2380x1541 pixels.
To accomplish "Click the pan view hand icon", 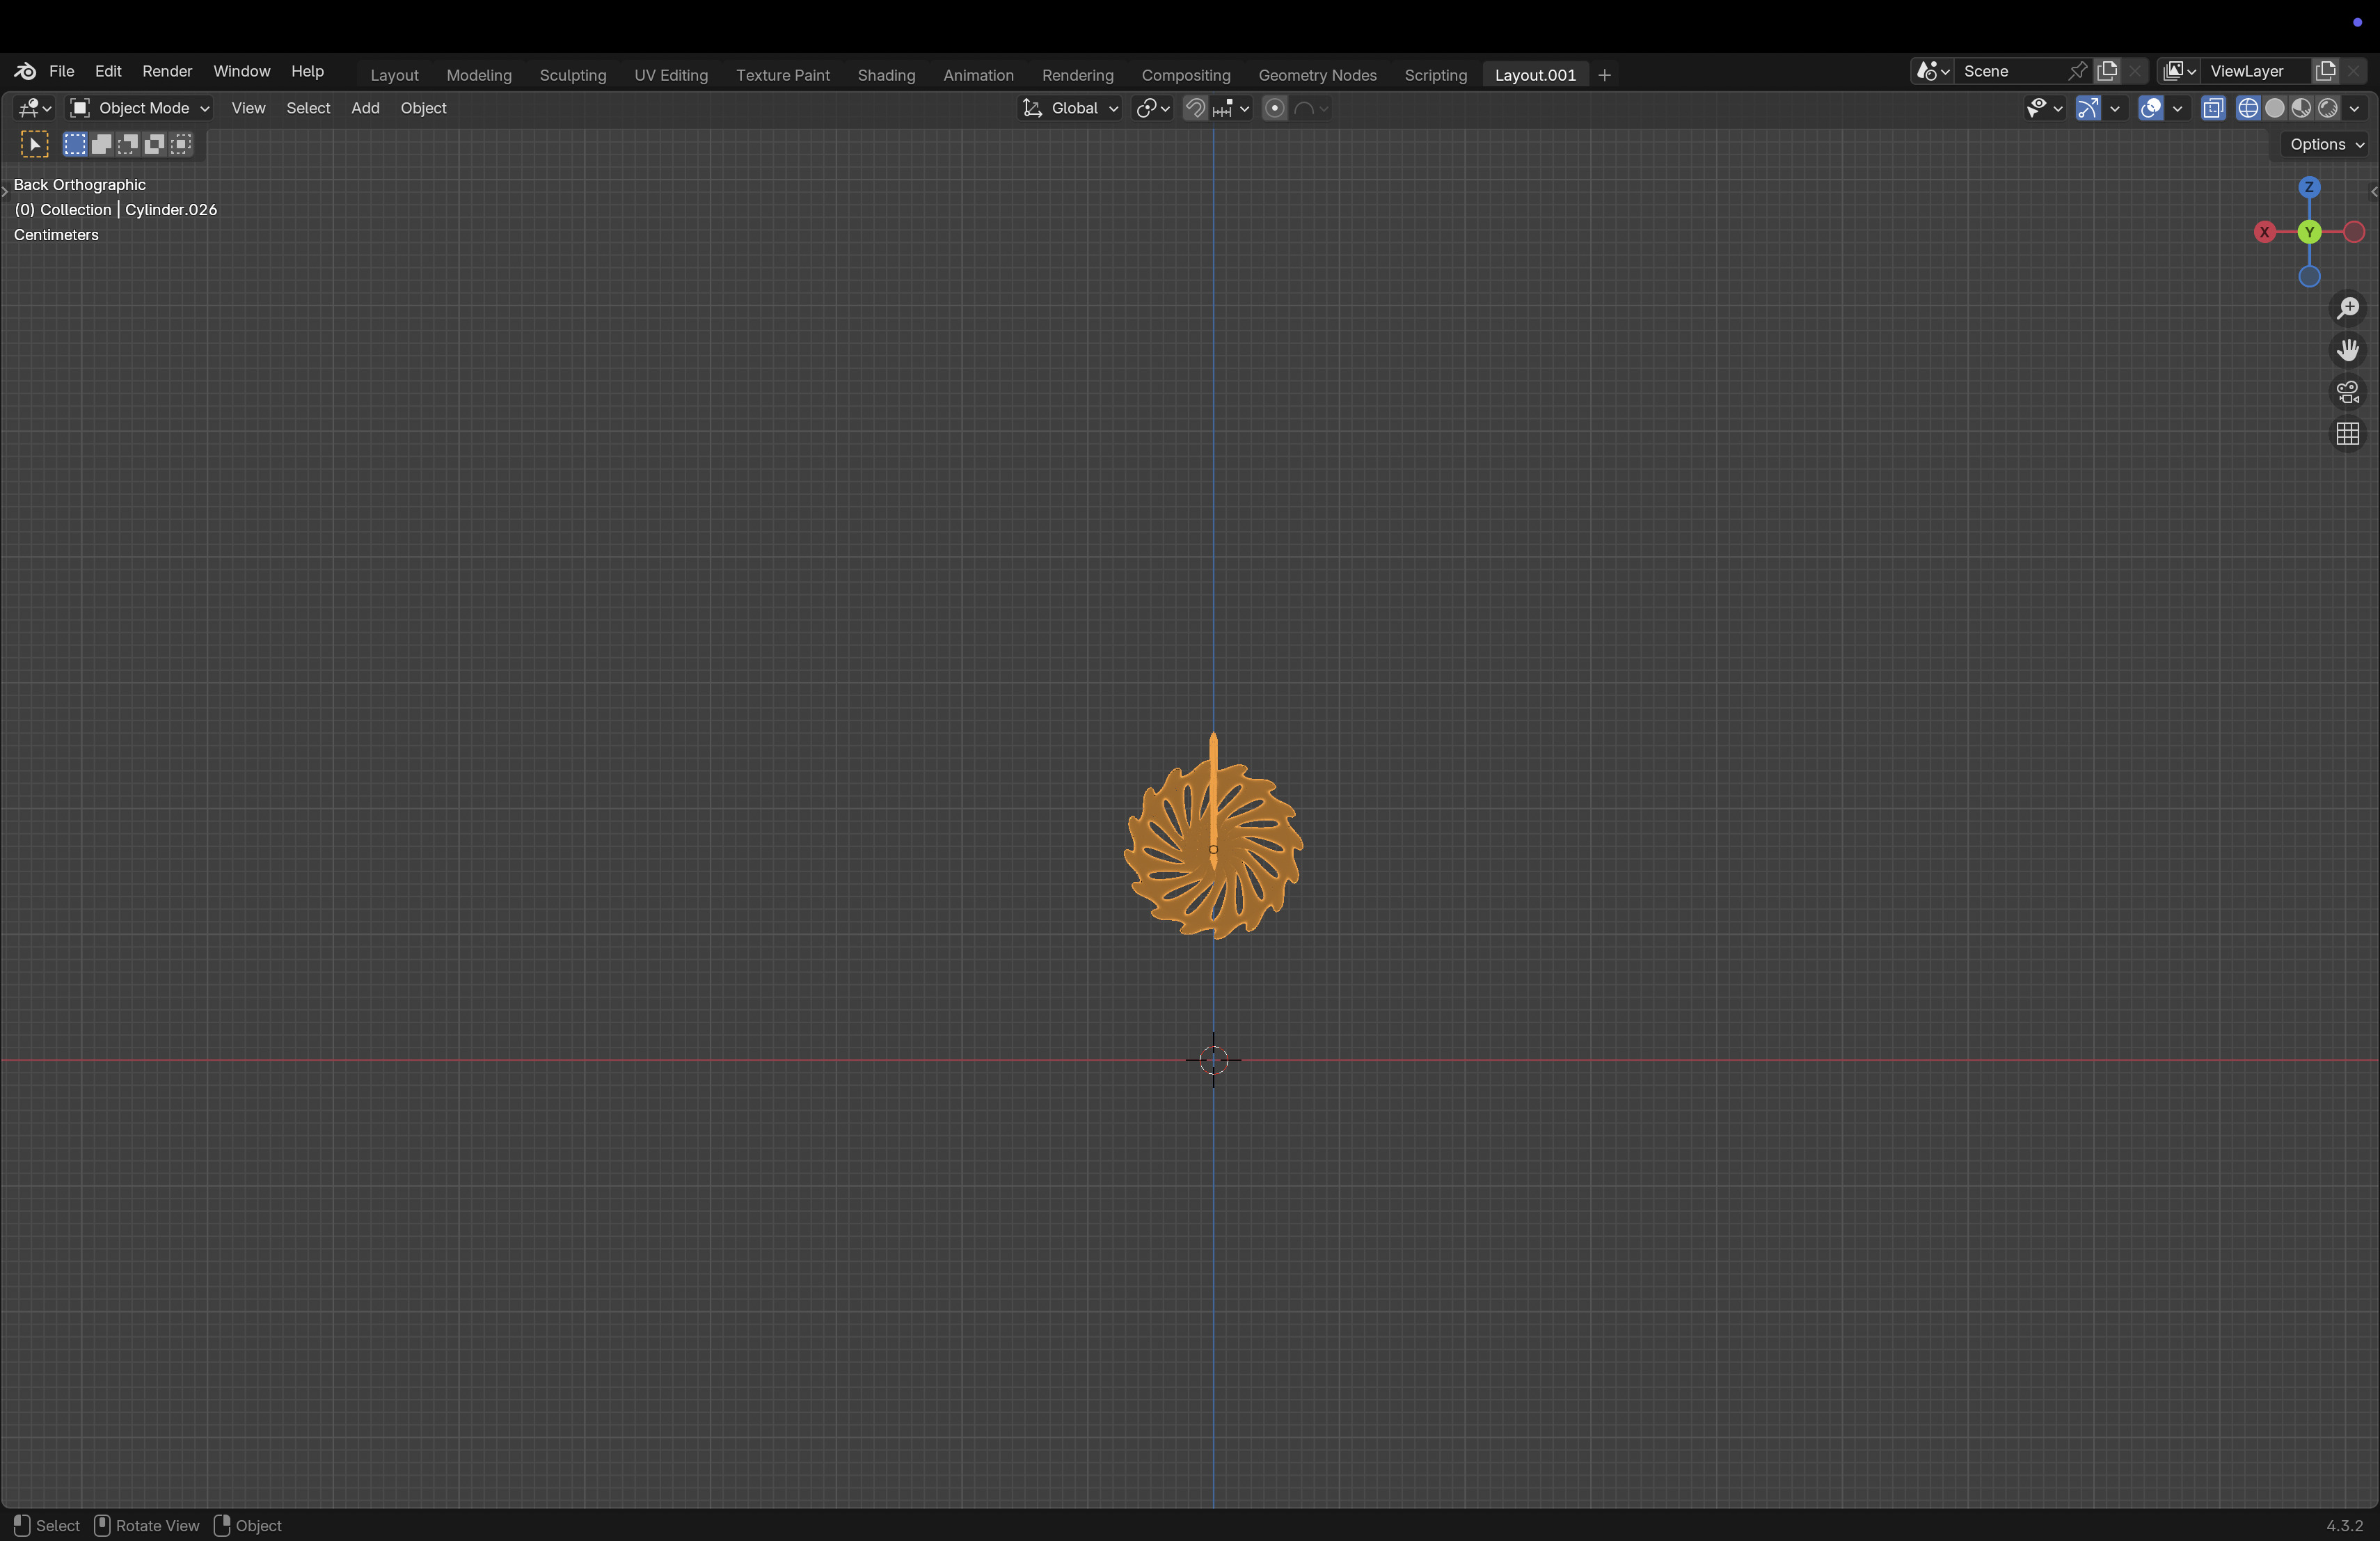I will pyautogui.click(x=2347, y=350).
